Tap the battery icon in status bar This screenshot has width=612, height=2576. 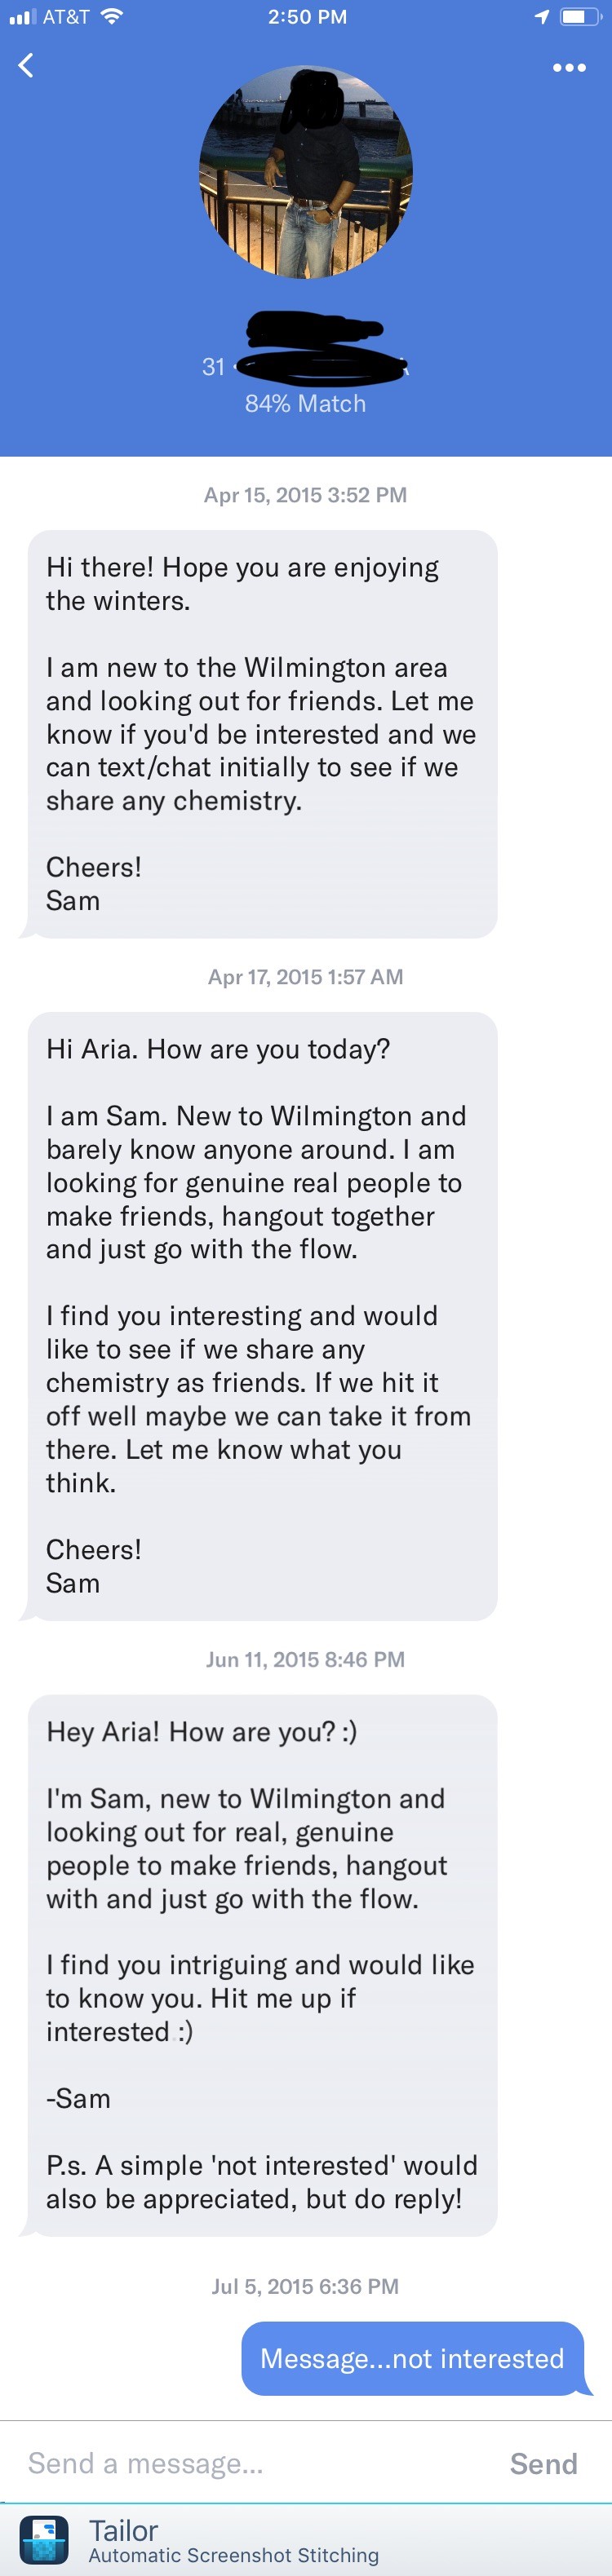(578, 17)
